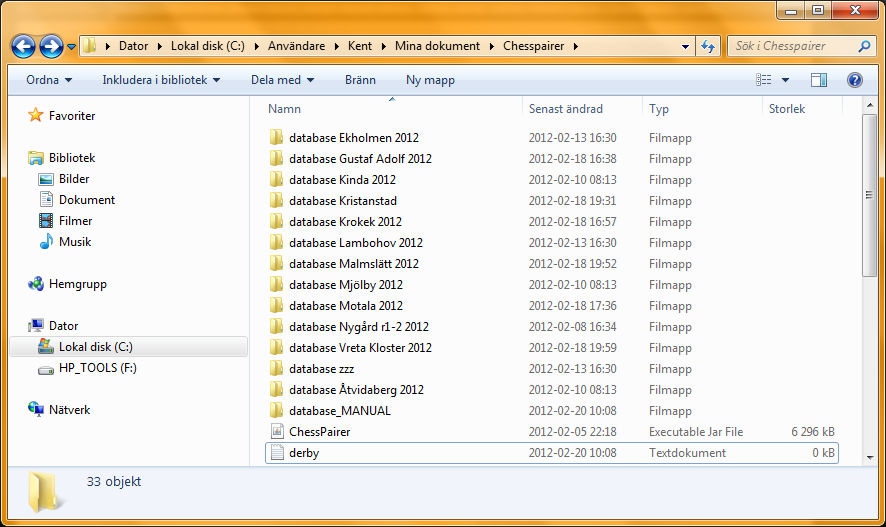The height and width of the screenshot is (527, 886).
Task: Click Dator in the address bar
Action: [x=133, y=46]
